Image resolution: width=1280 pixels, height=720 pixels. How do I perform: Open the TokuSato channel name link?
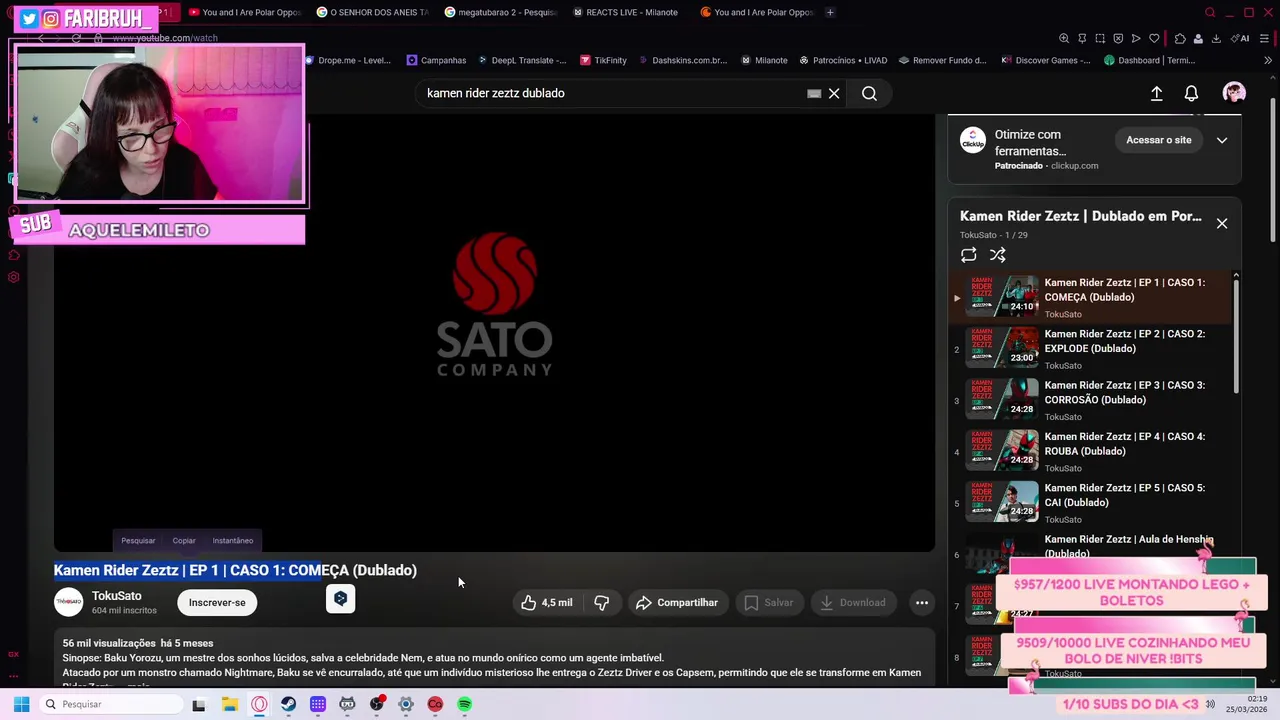click(x=117, y=596)
